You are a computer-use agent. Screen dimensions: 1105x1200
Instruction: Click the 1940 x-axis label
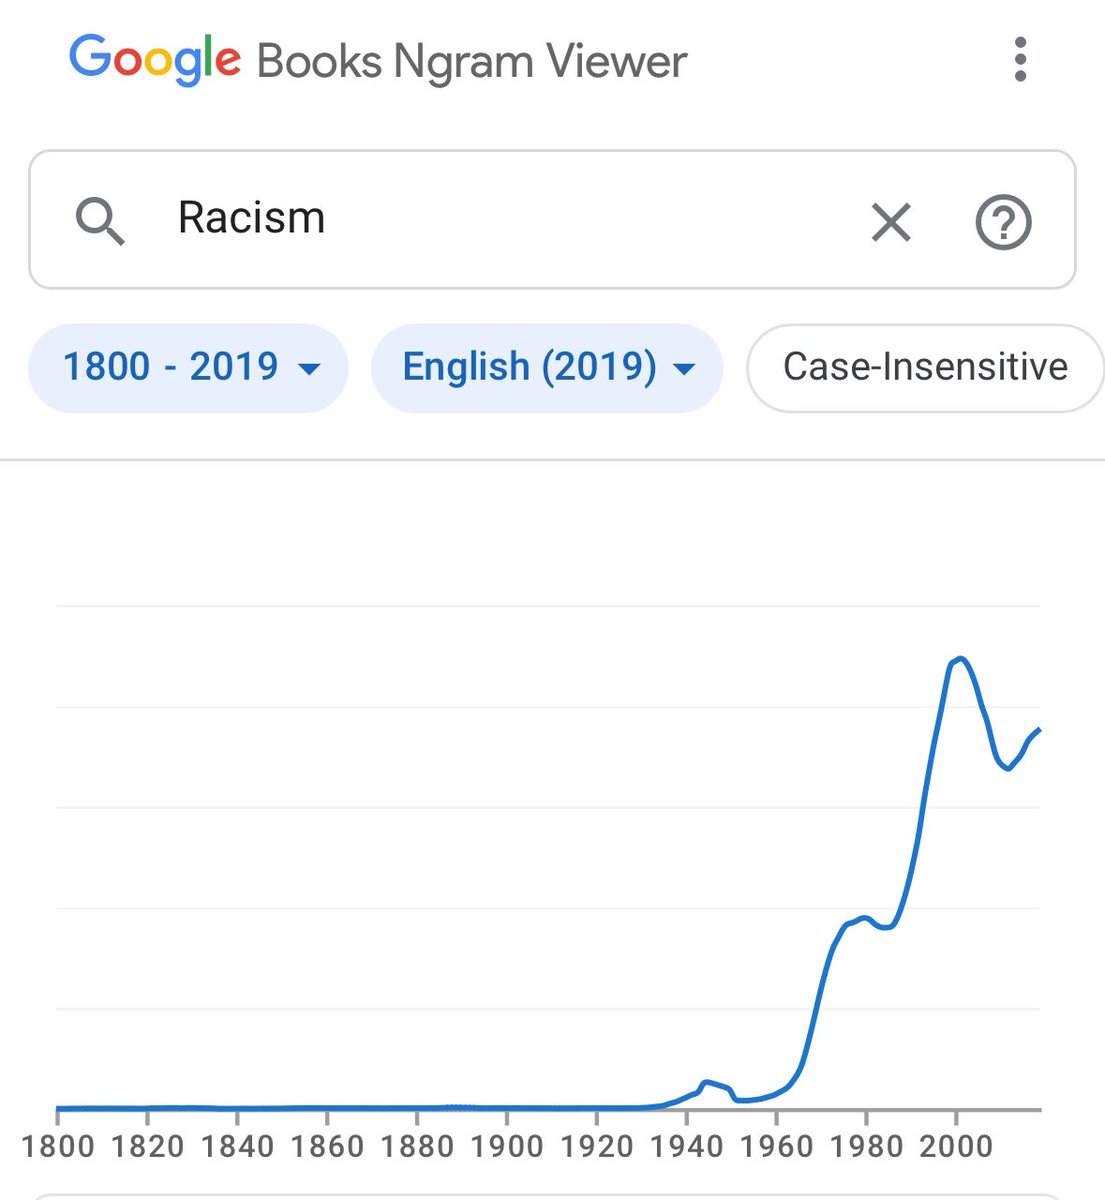[x=686, y=1146]
